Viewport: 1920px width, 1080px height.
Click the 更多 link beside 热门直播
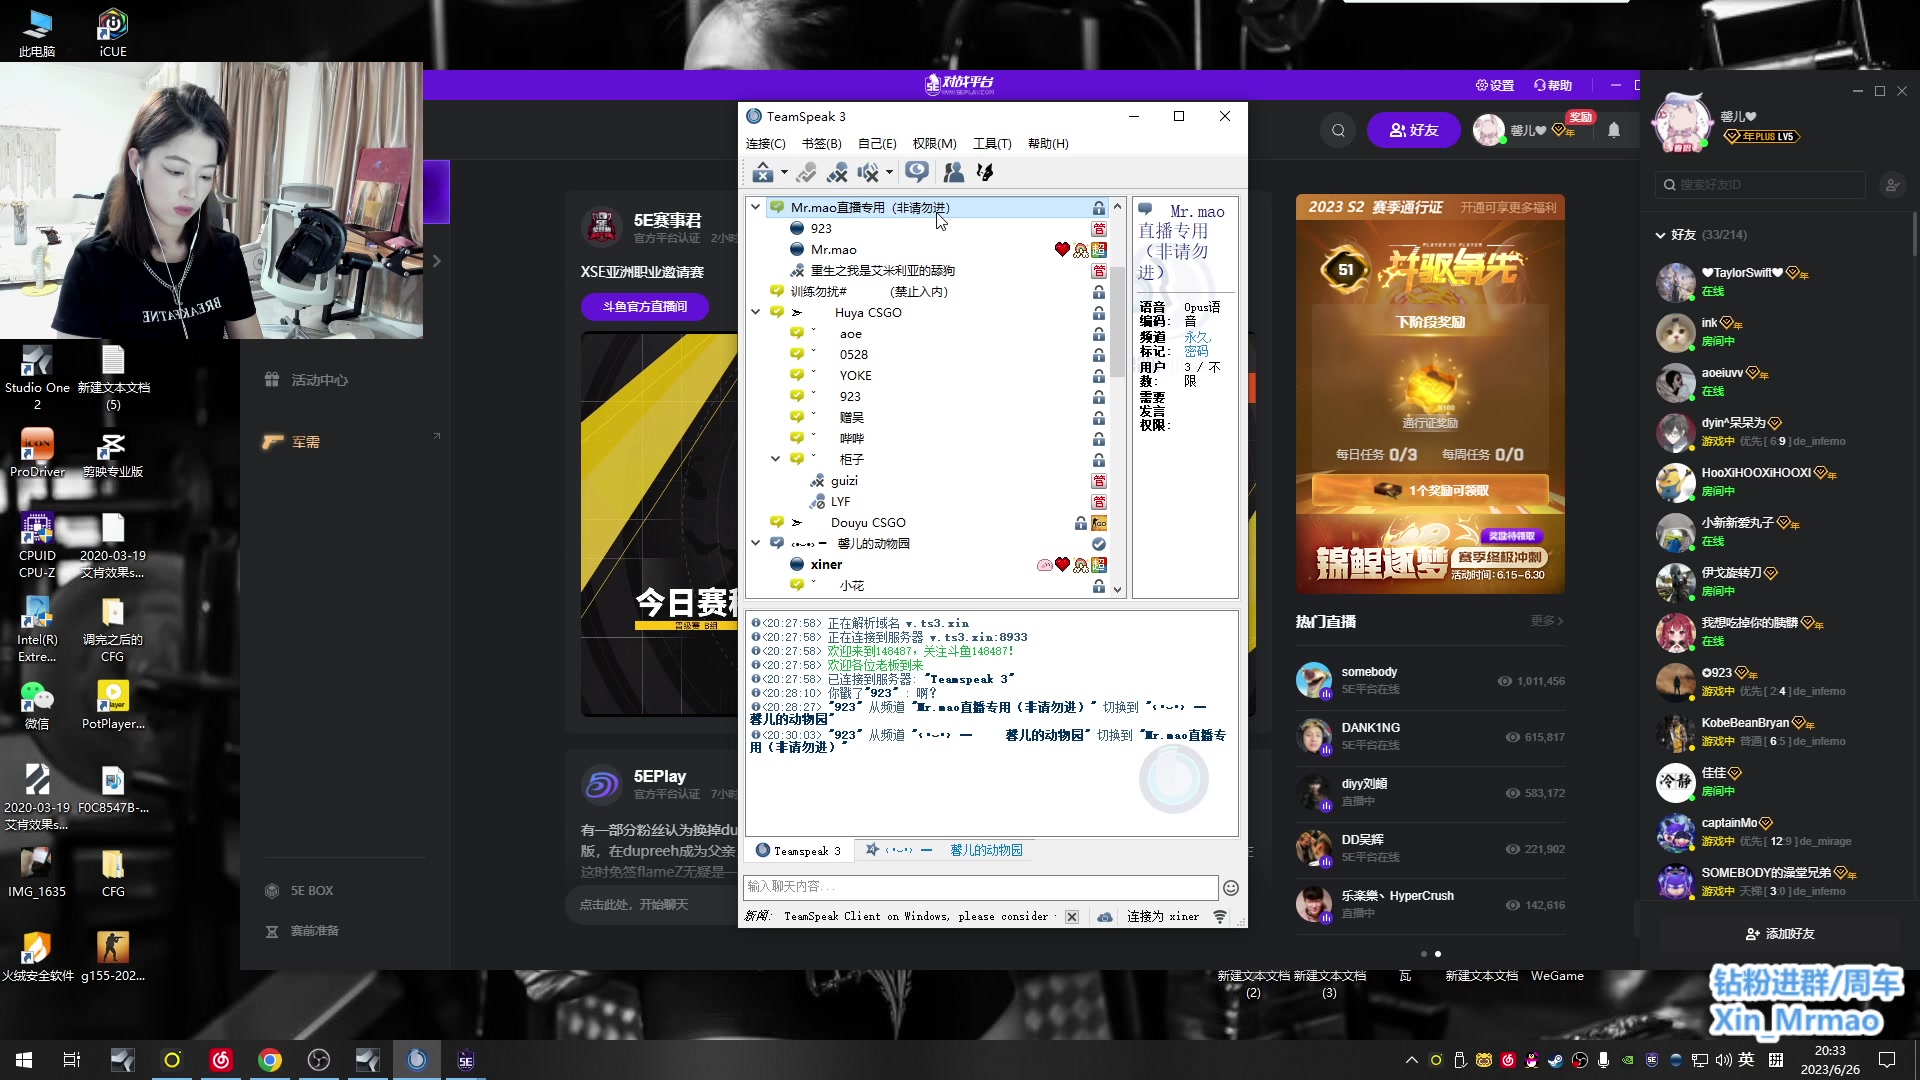(1546, 621)
